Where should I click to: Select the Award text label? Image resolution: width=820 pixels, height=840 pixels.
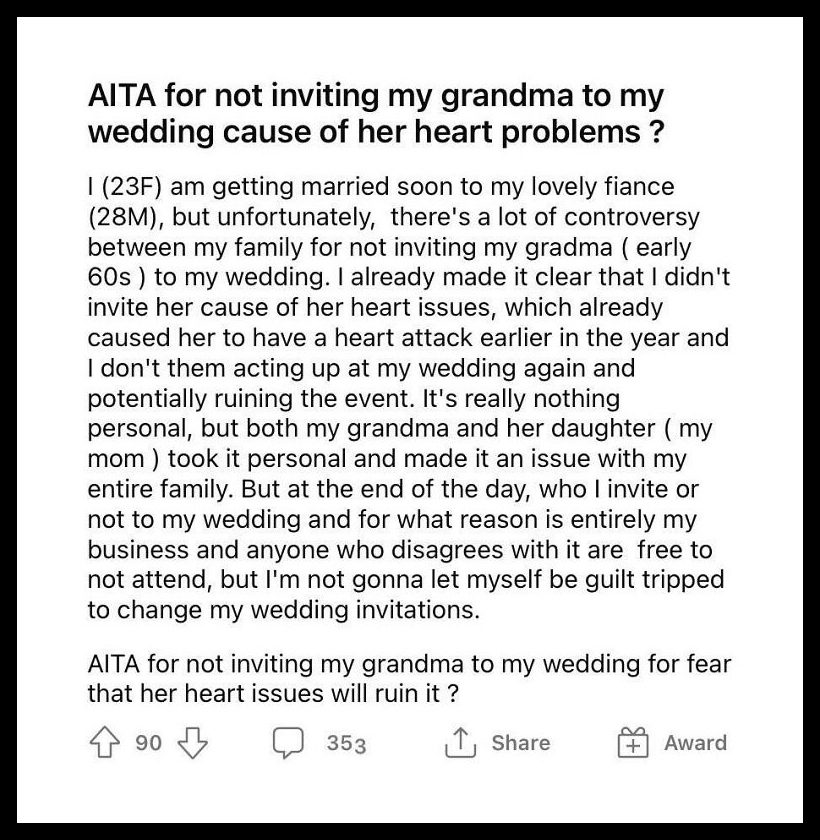tap(695, 743)
